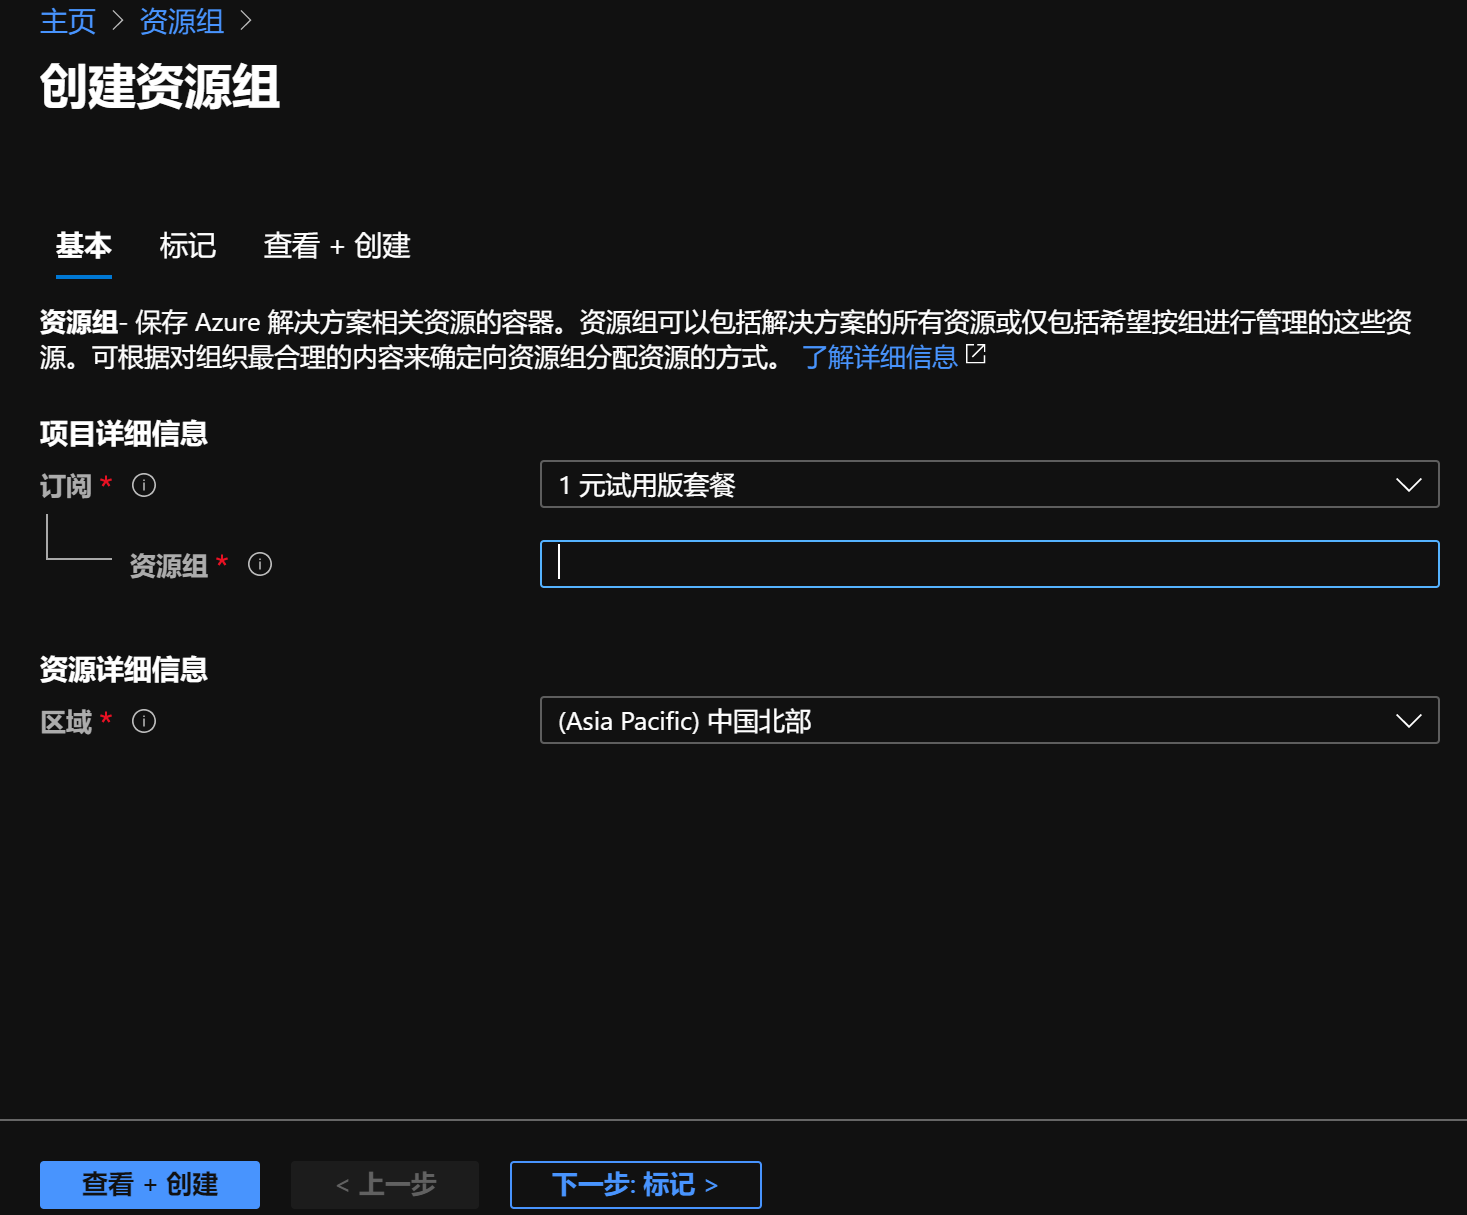Expand 区域 dropdown chevron arrow
The image size is (1467, 1215).
click(1409, 721)
